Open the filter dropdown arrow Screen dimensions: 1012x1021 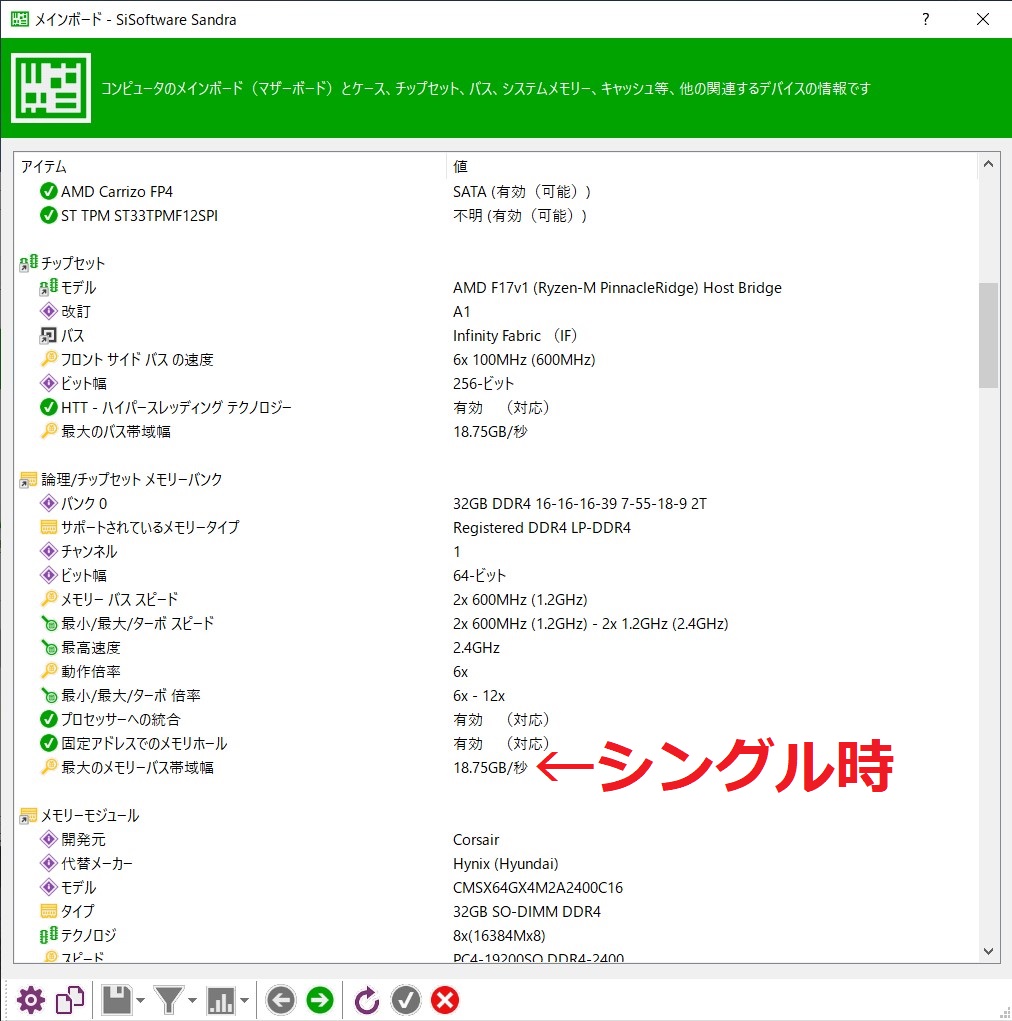[192, 1000]
